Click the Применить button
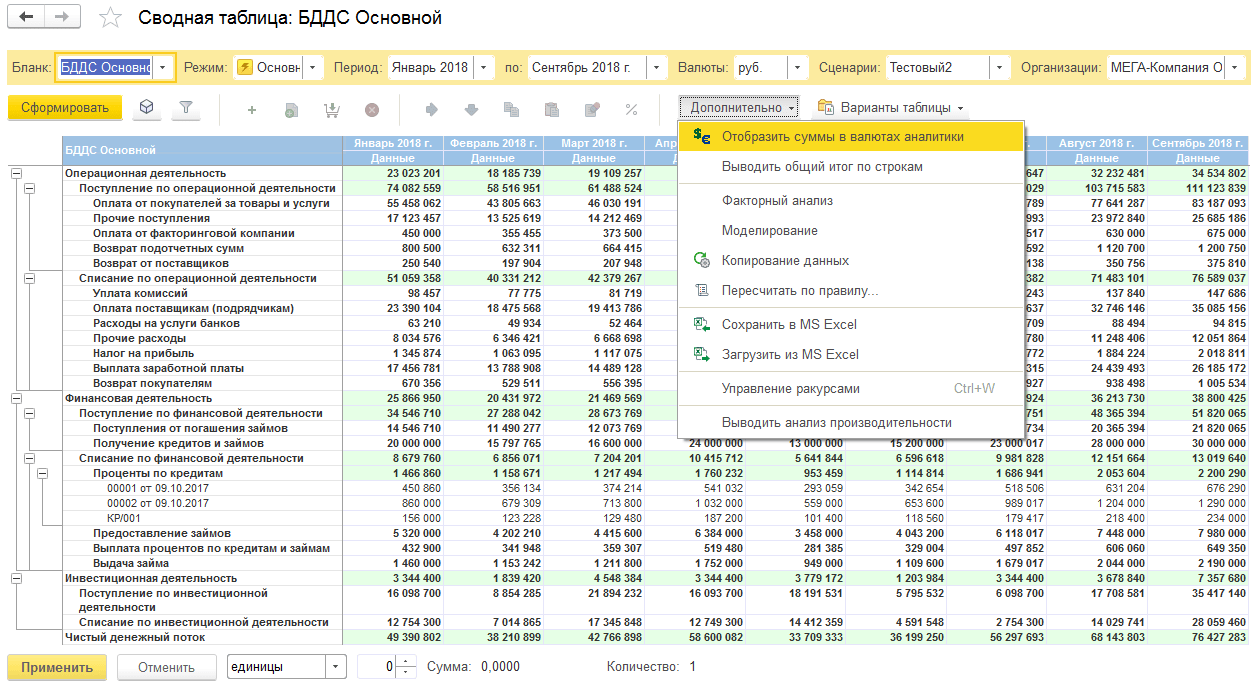The image size is (1258, 690). pos(57,667)
